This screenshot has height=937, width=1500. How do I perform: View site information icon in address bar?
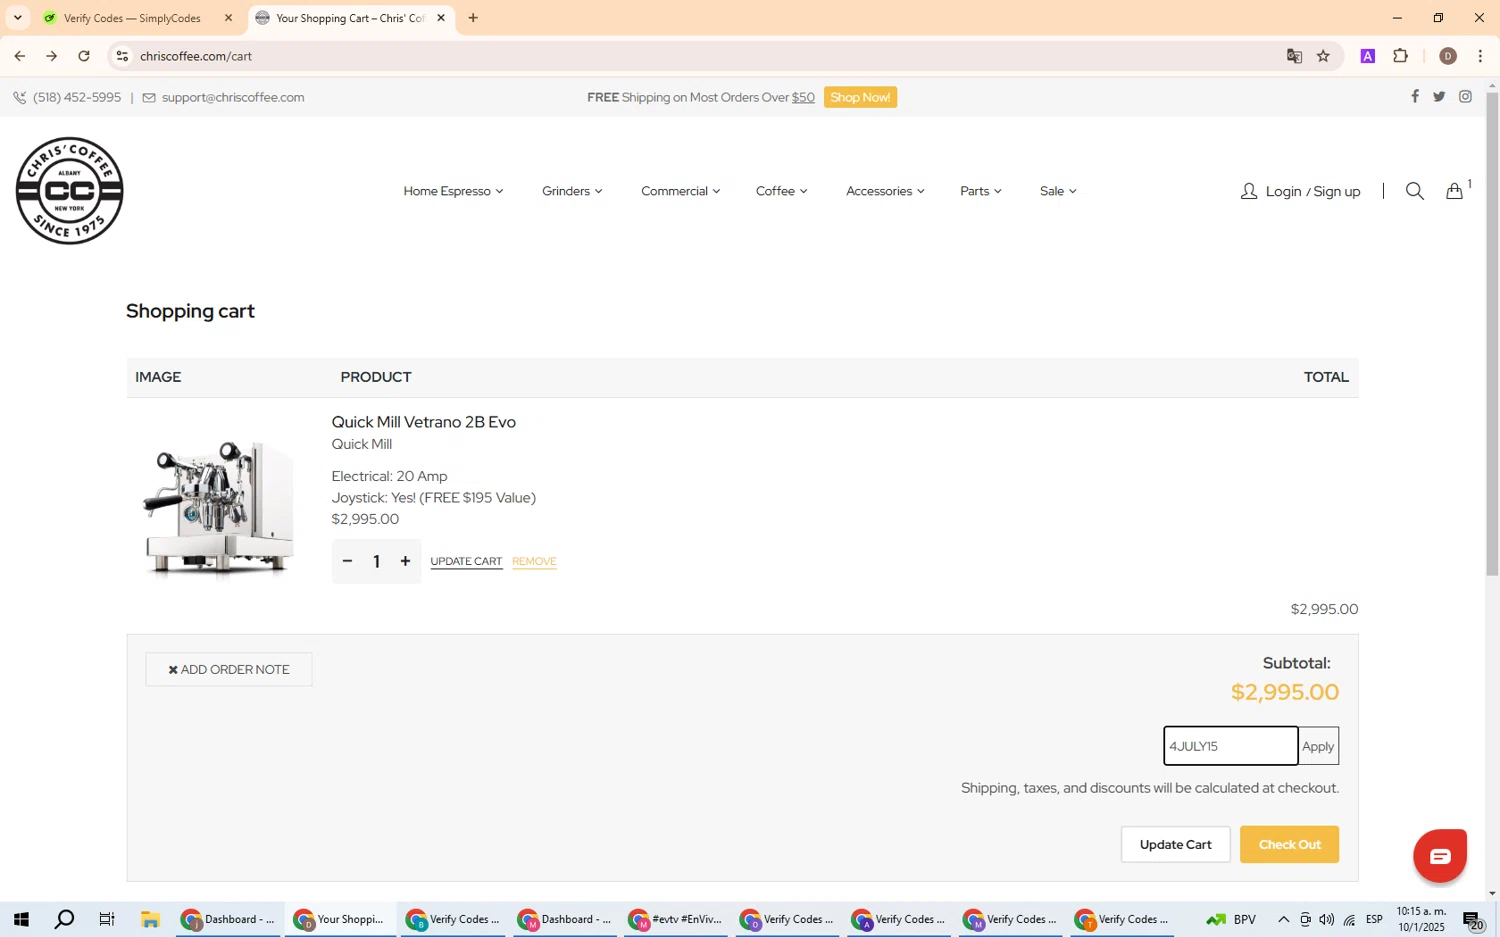[x=122, y=56]
